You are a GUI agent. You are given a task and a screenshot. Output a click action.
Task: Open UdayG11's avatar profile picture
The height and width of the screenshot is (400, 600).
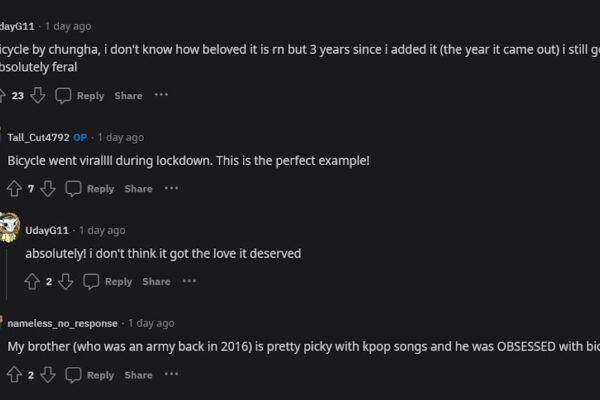pyautogui.click(x=9, y=227)
